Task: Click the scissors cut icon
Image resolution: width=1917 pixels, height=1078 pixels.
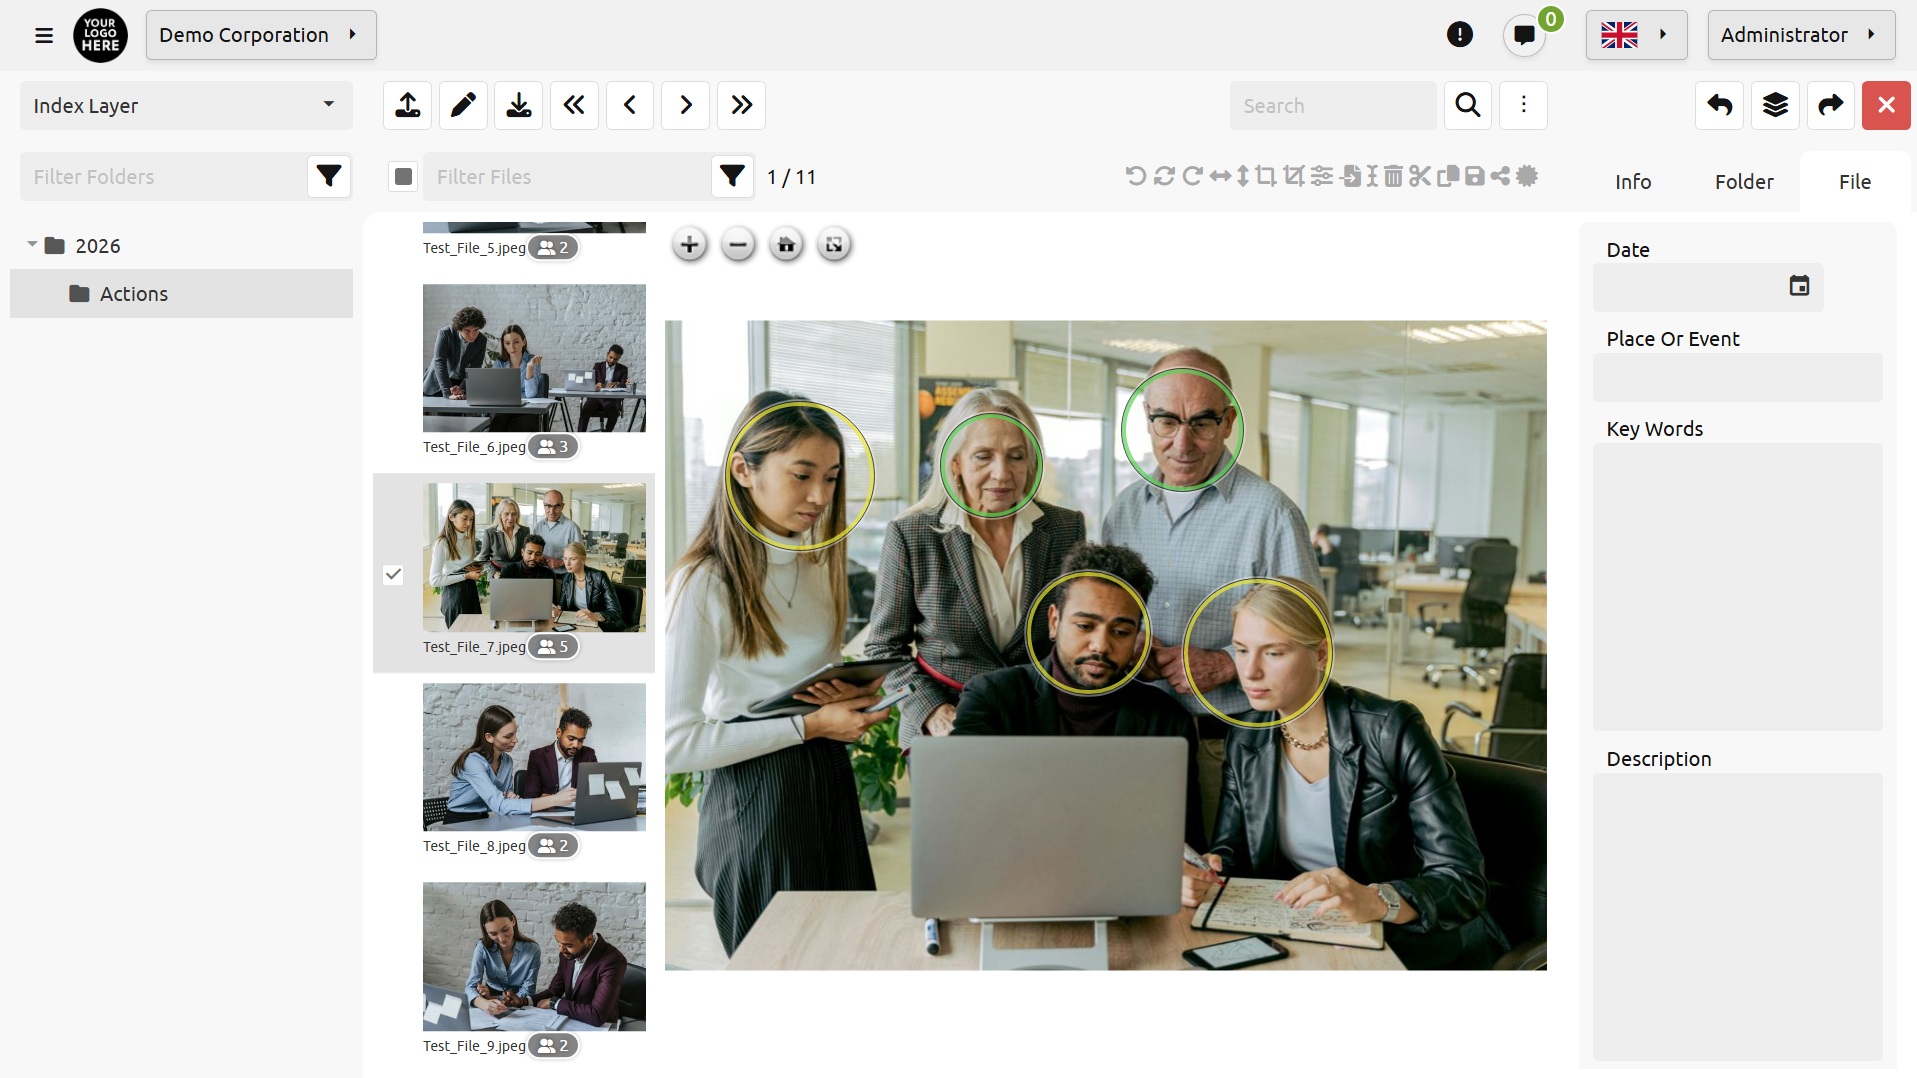Action: 1420,176
